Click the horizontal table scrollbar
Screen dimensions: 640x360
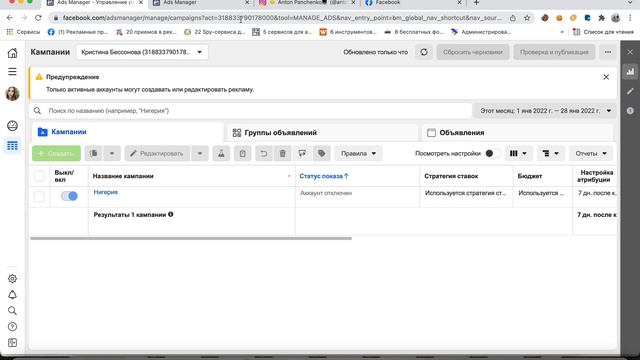coord(191,238)
